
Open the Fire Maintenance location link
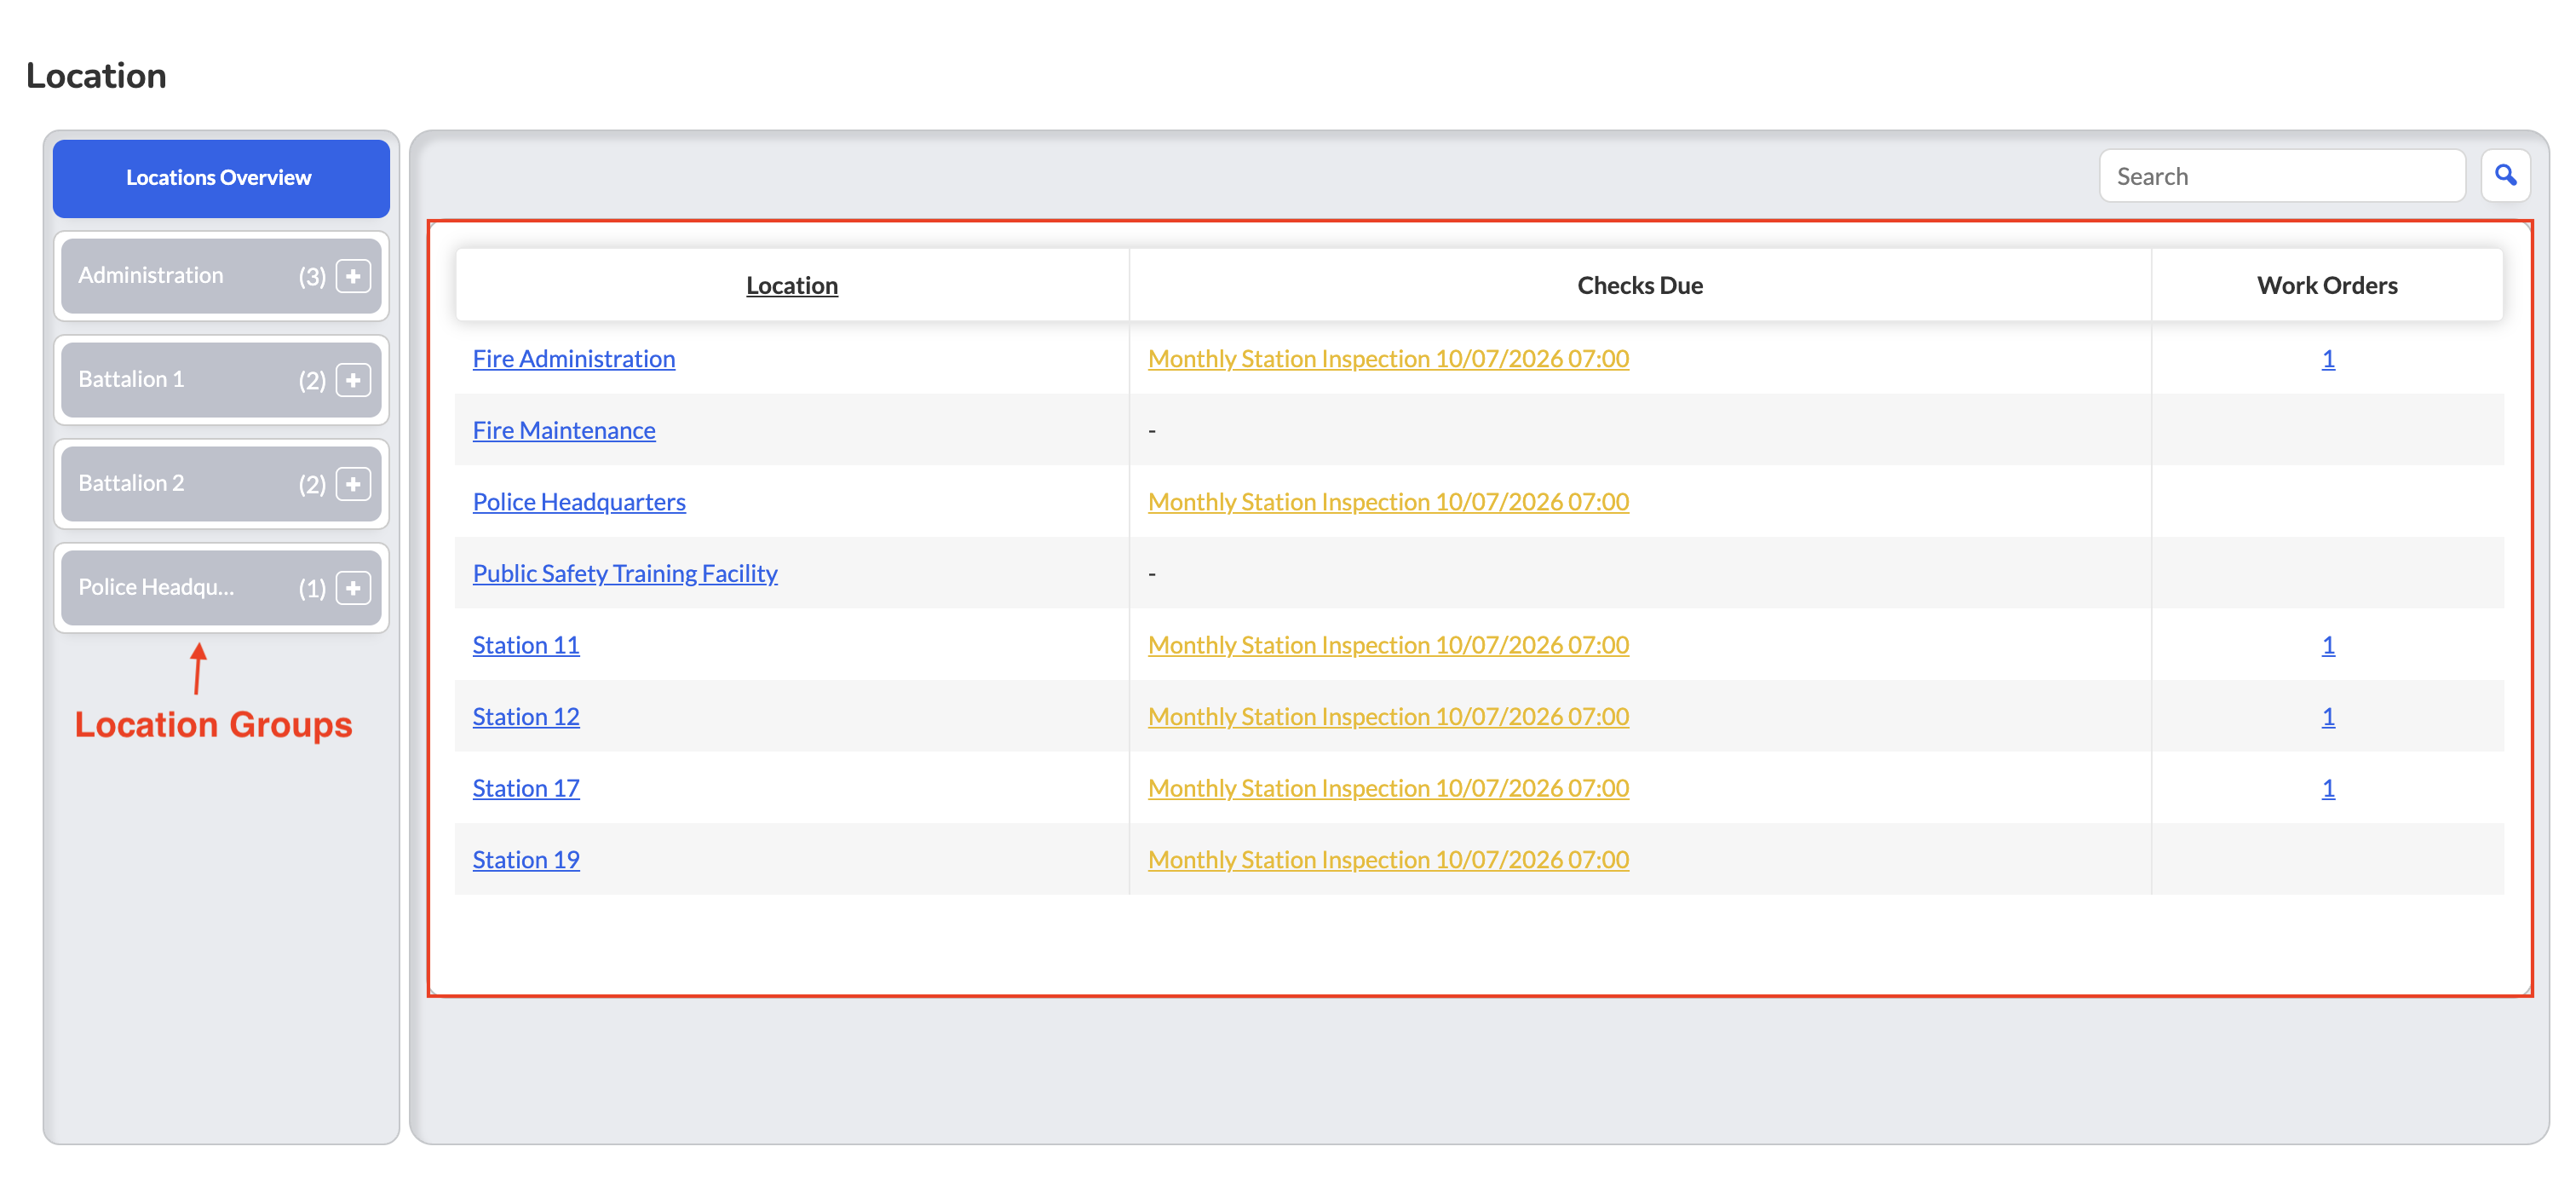564,430
